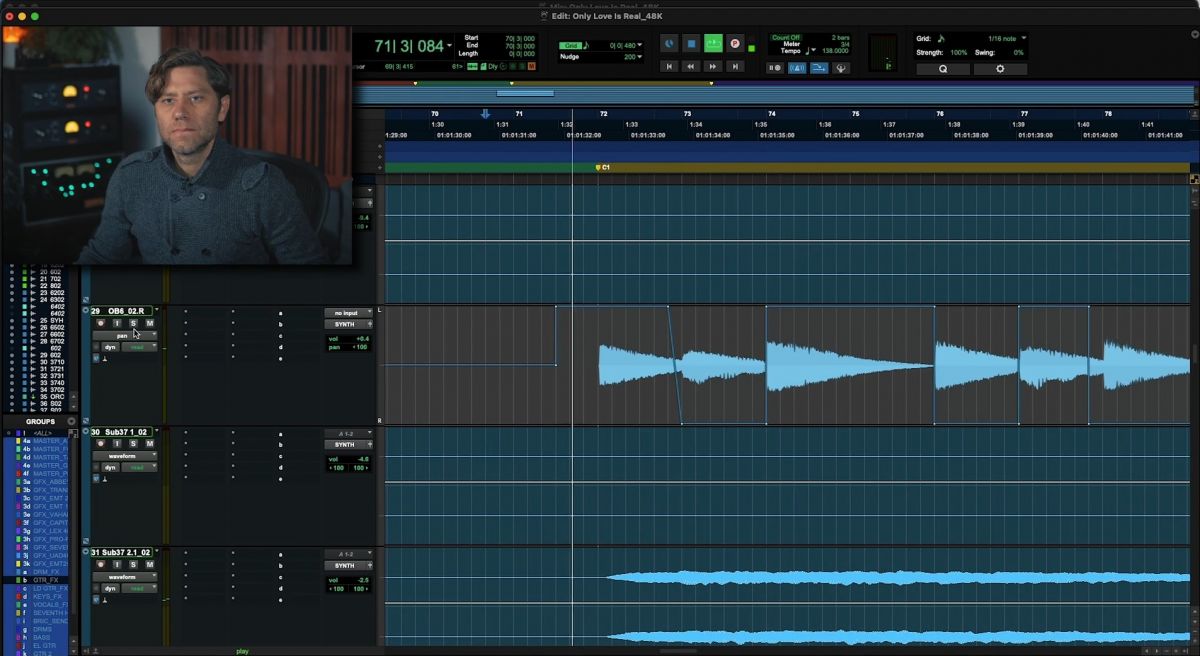Screen dimensions: 1200x656
Task: Open the read automation mode menu on Sub37 1_02
Action: (139, 467)
